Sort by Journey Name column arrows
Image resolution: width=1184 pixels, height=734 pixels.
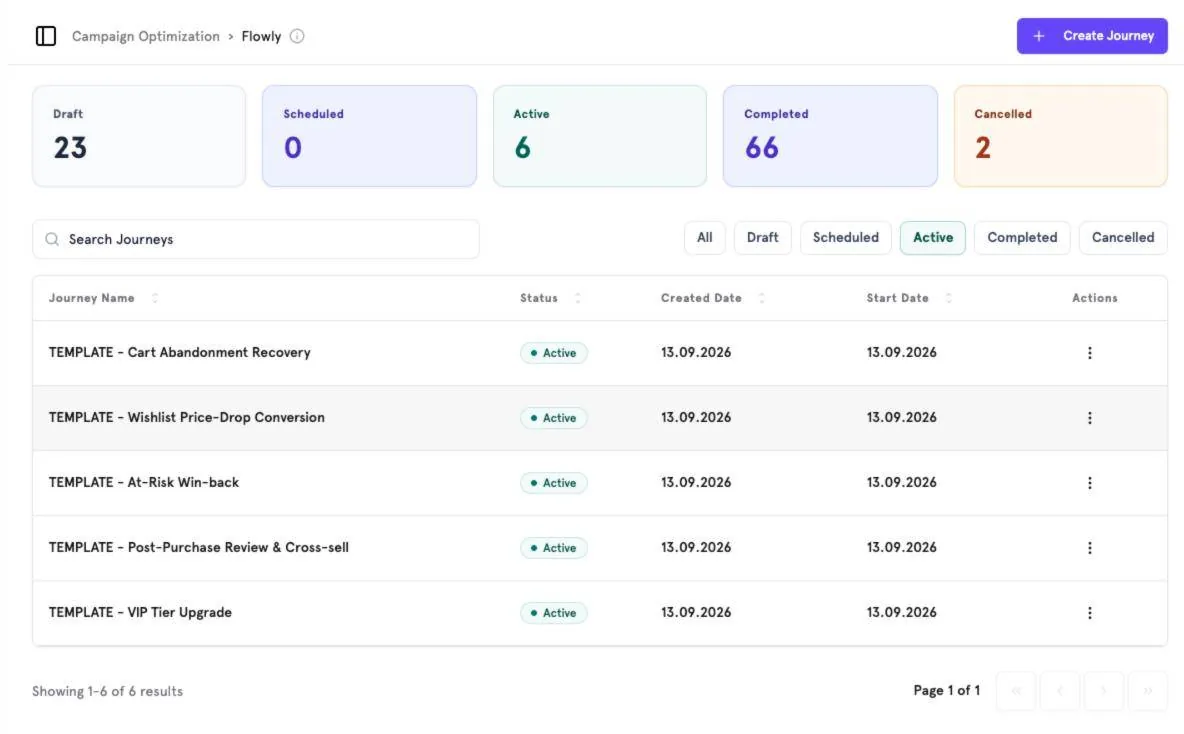tap(155, 298)
